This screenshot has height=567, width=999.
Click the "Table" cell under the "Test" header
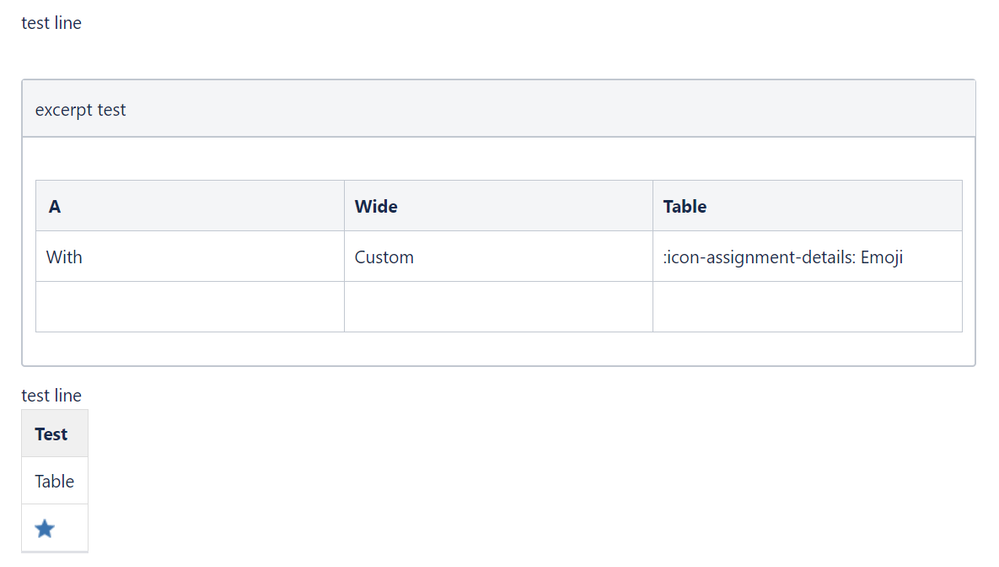(54, 481)
